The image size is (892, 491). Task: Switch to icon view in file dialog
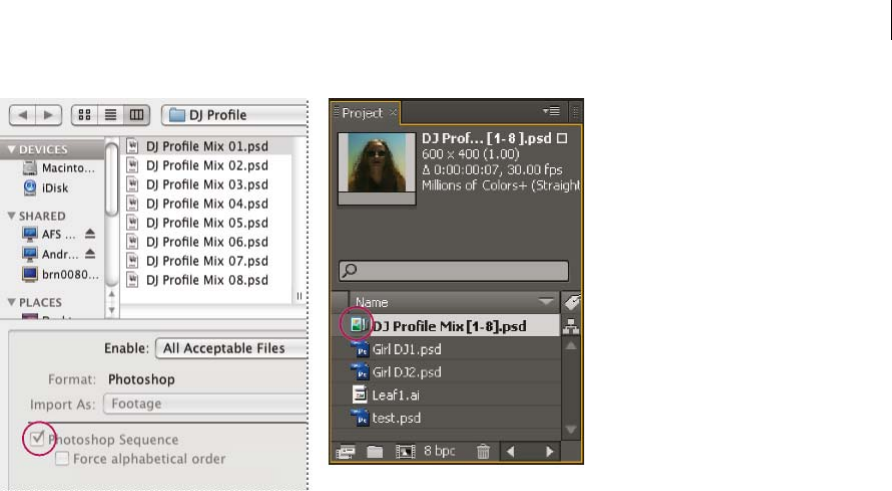84,115
